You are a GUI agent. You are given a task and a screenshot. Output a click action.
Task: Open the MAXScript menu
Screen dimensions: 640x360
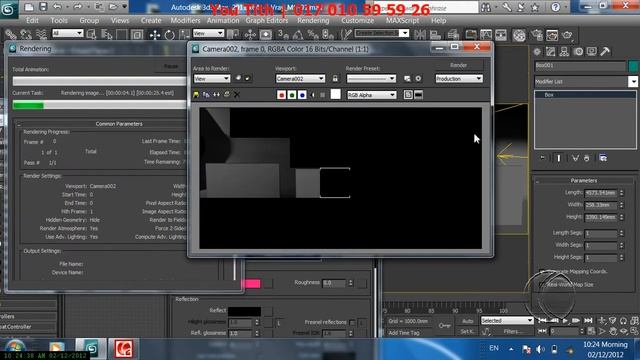tap(402, 20)
